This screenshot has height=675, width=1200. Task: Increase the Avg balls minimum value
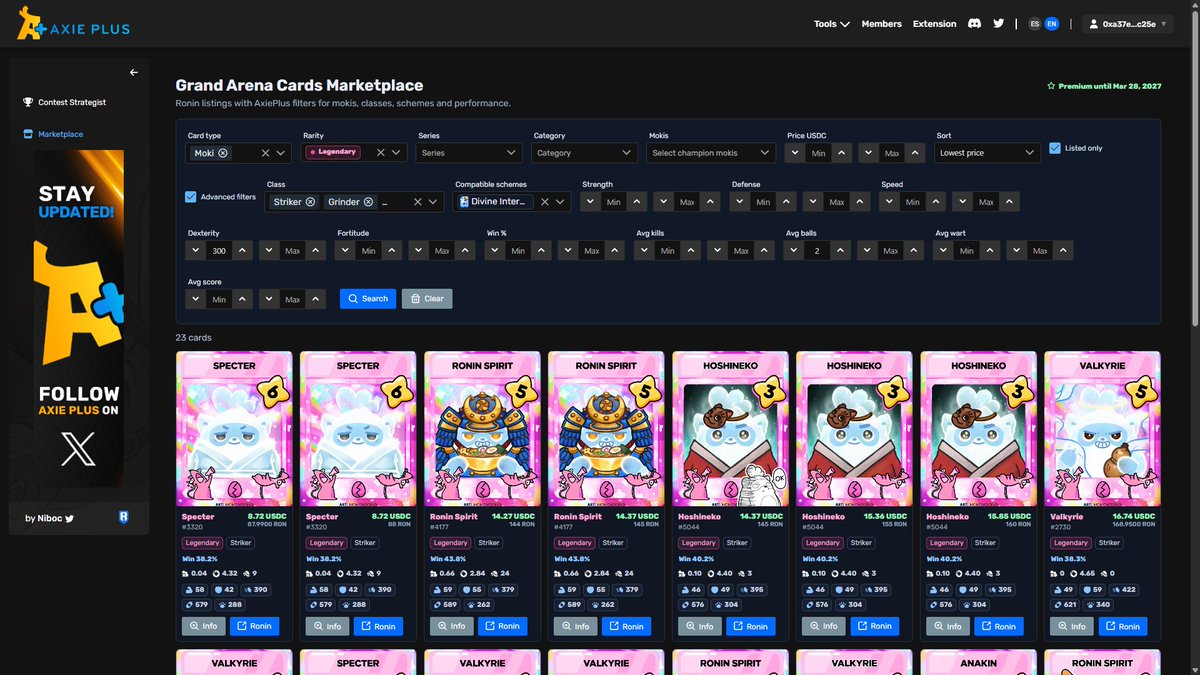(841, 250)
